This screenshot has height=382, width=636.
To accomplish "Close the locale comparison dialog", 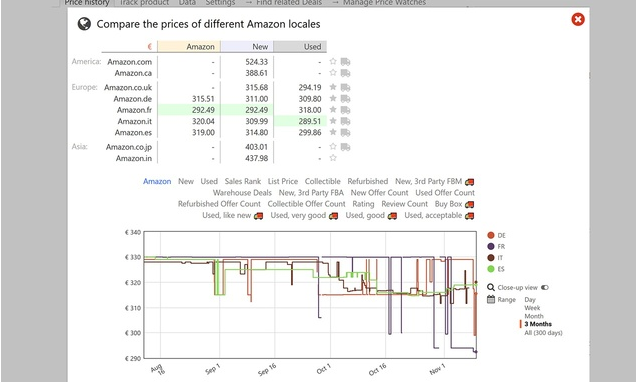I will [x=578, y=19].
